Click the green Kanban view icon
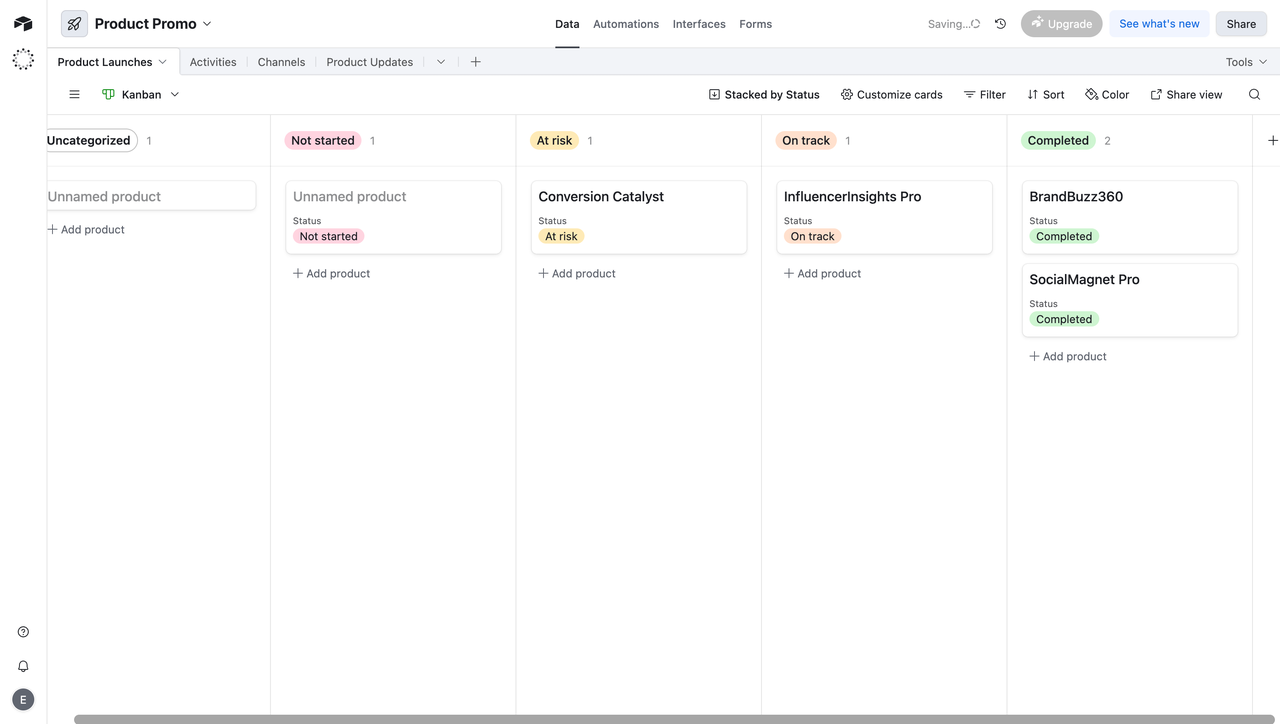Screen dimensions: 1280x724 [x=108, y=94]
